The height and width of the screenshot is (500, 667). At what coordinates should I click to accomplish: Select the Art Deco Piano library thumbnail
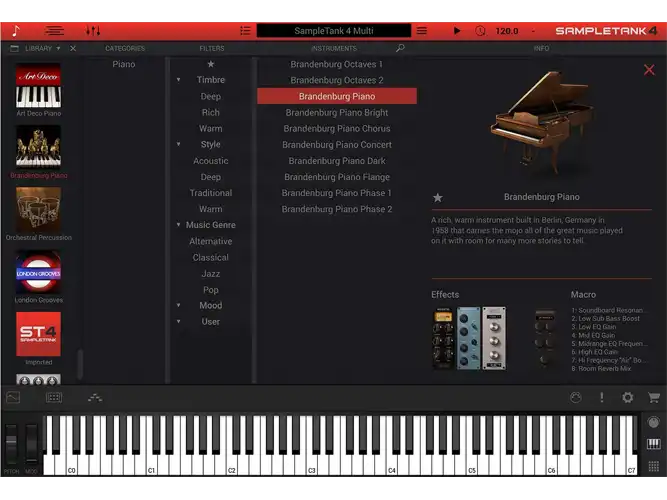(x=38, y=86)
